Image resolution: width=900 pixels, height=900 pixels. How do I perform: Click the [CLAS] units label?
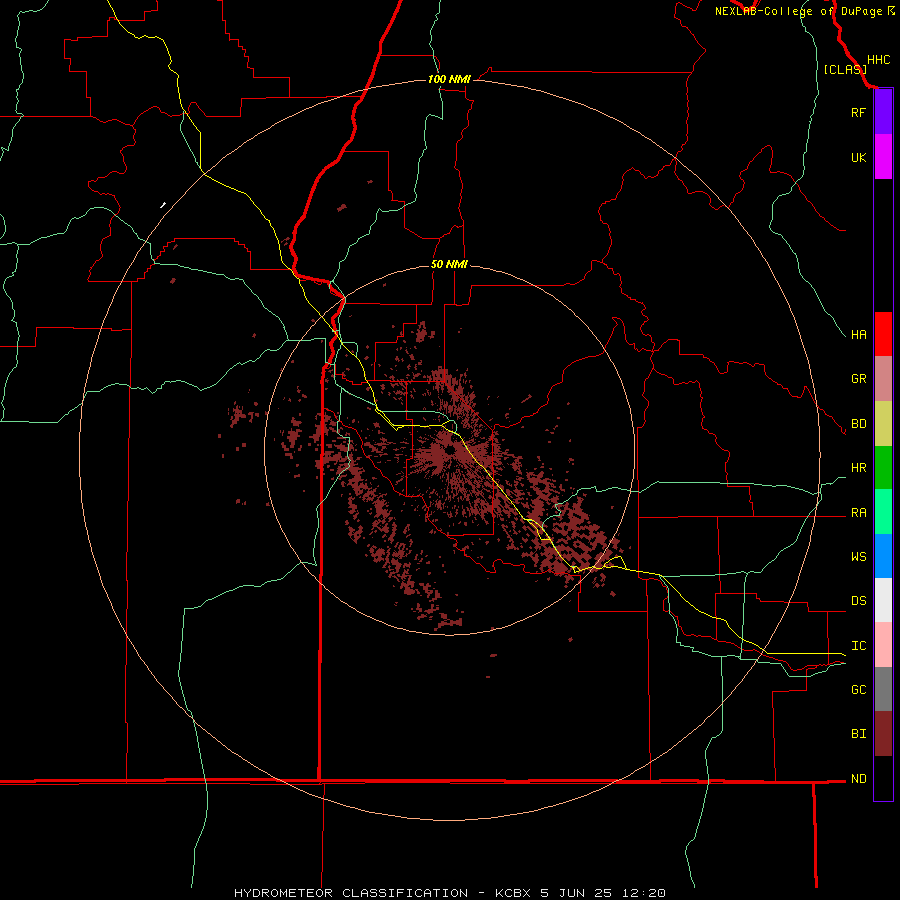click(845, 69)
